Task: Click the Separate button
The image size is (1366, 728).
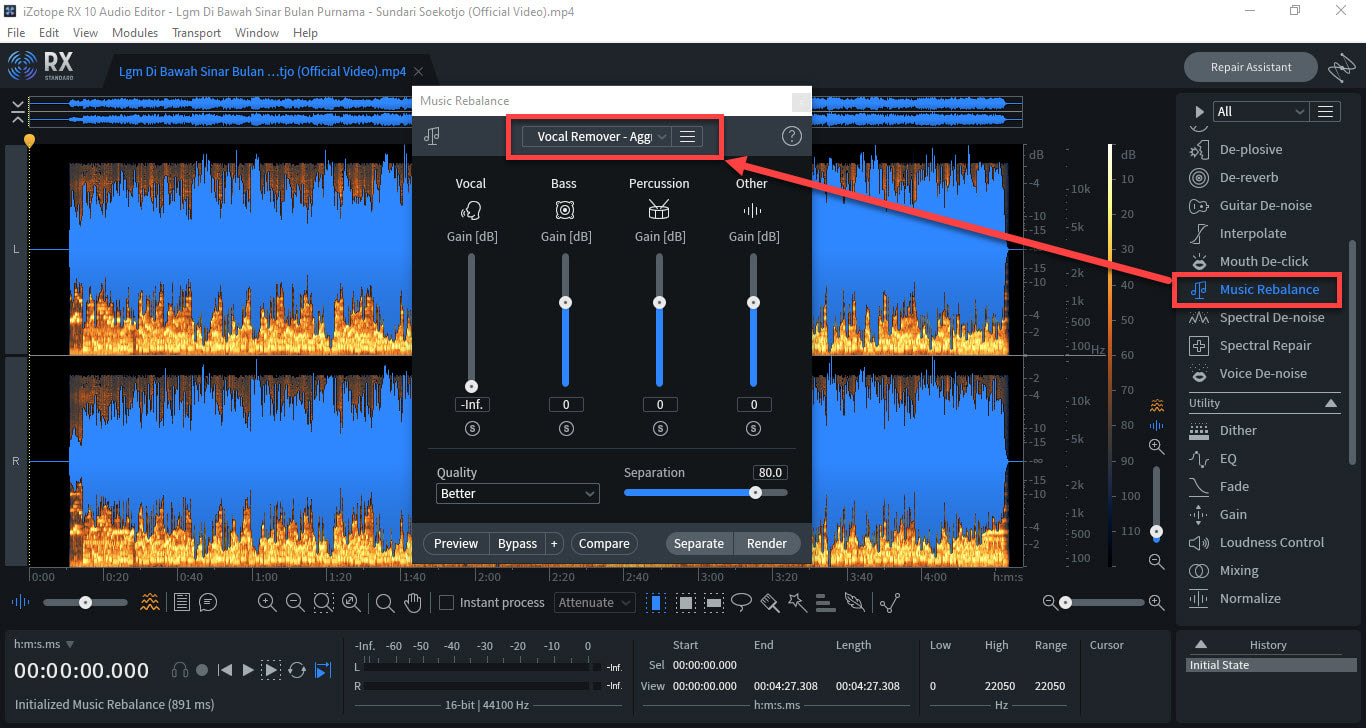Action: pos(699,543)
